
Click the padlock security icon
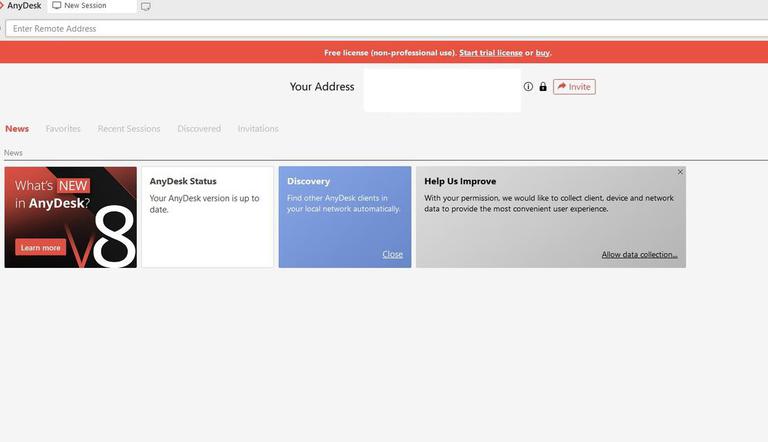coord(543,87)
